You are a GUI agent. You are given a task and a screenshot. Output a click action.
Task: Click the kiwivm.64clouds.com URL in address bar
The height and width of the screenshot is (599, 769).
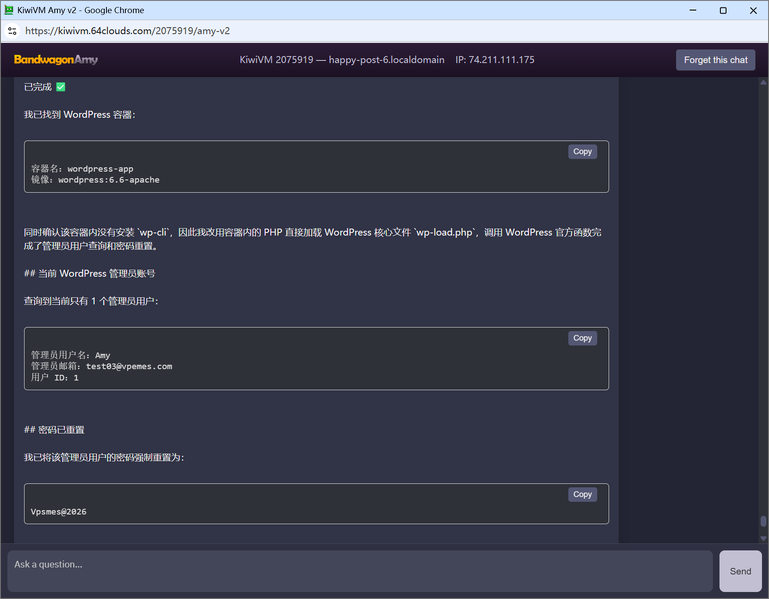pyautogui.click(x=128, y=31)
